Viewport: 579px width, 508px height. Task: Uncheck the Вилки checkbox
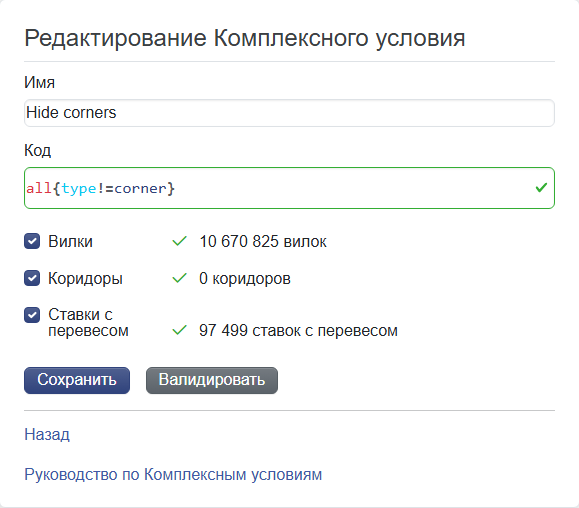click(x=32, y=241)
